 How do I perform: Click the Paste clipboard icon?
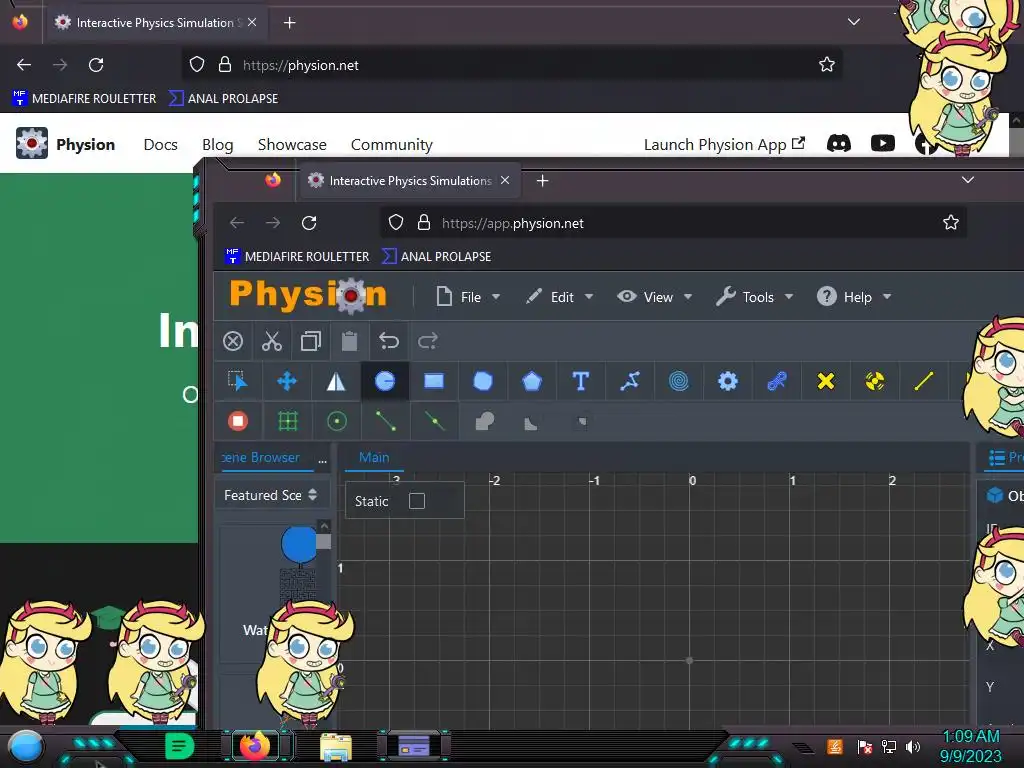pyautogui.click(x=349, y=341)
